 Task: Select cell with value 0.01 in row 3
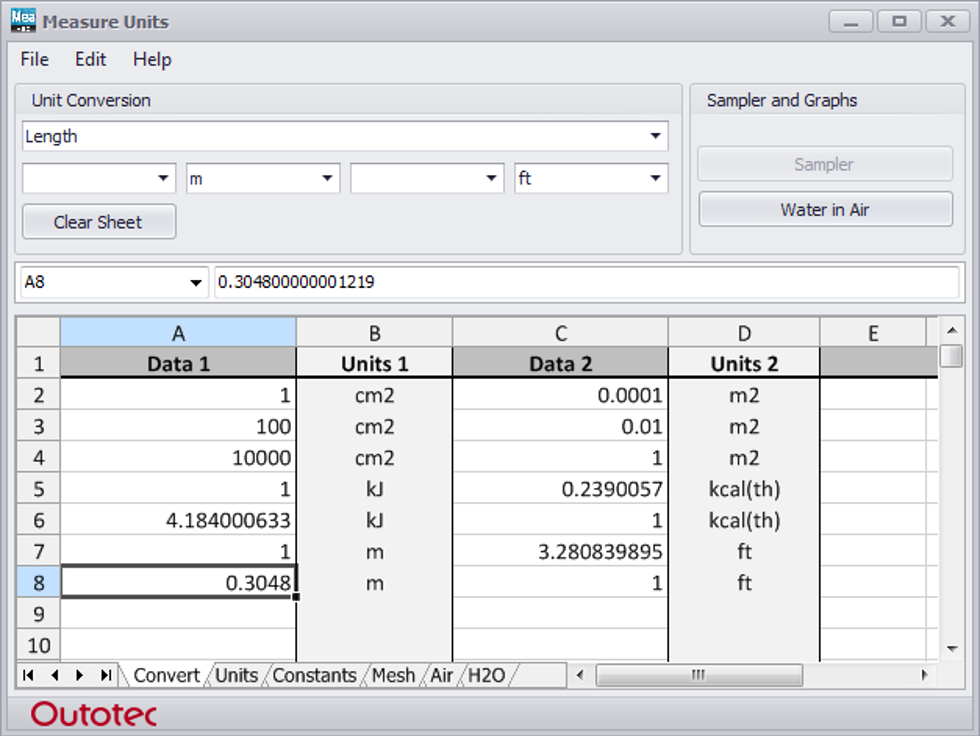click(561, 426)
